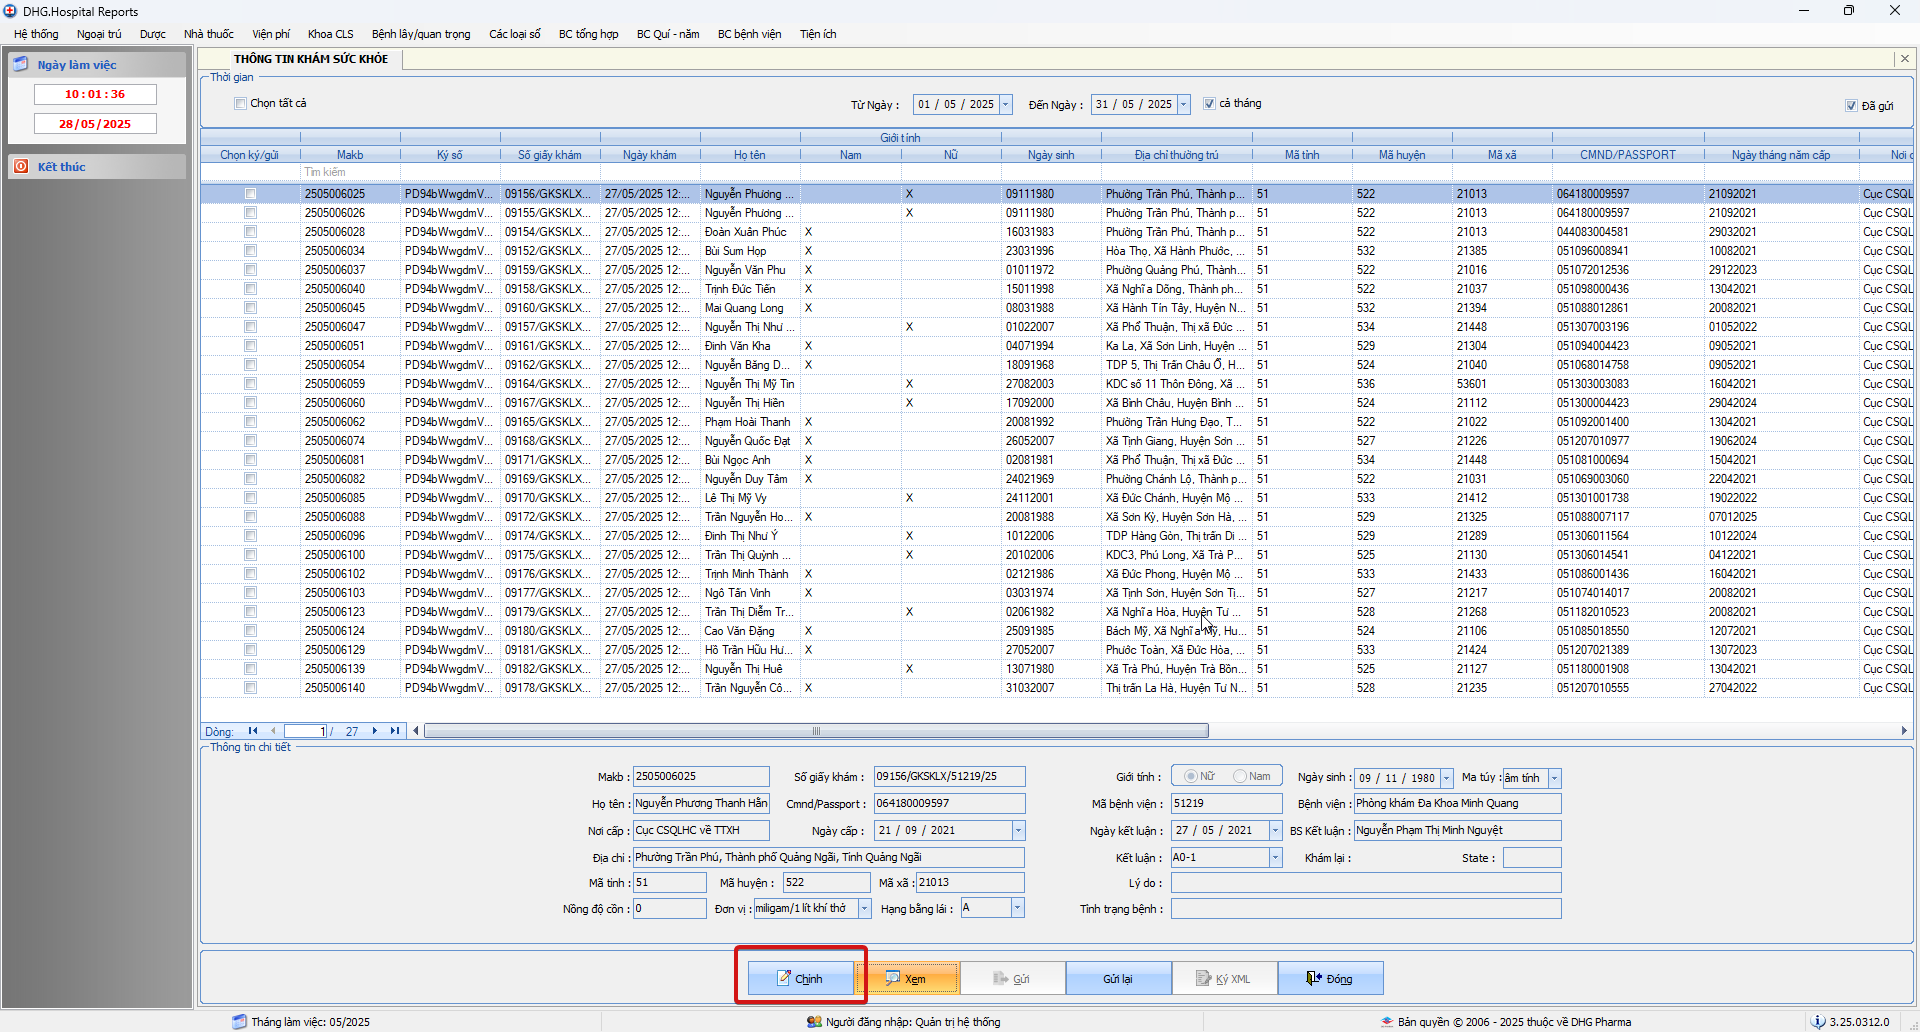Expand the Kết luận dropdown
Screen dimensions: 1920x1032
(x=1275, y=858)
